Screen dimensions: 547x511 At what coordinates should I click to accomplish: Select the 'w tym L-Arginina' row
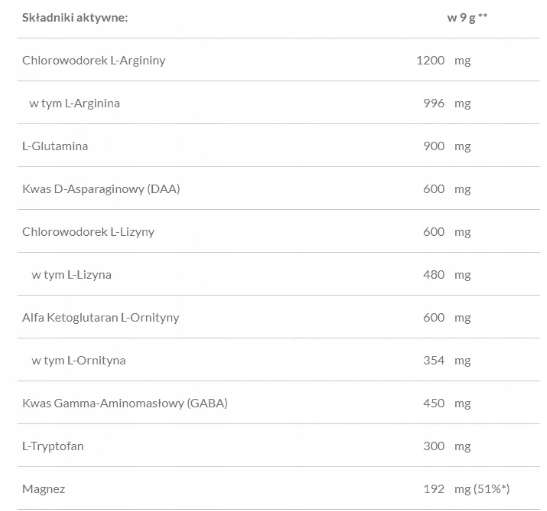[x=279, y=103]
